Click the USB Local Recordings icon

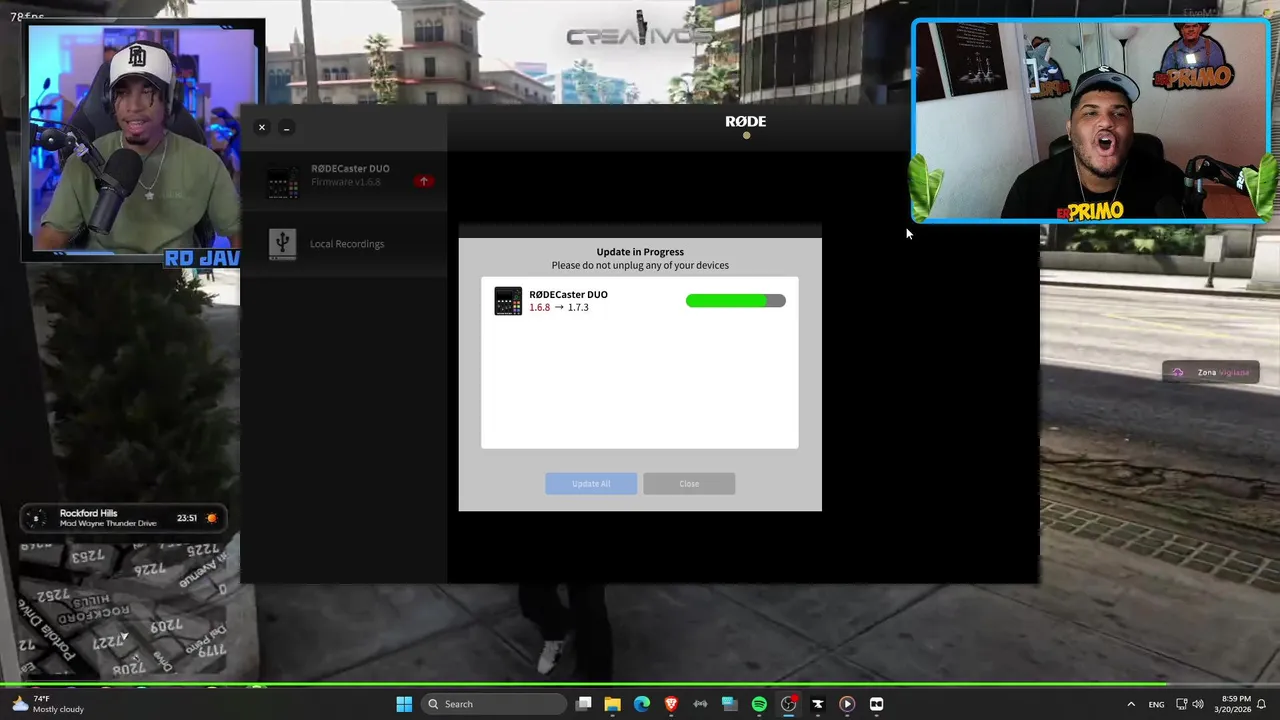pos(282,244)
